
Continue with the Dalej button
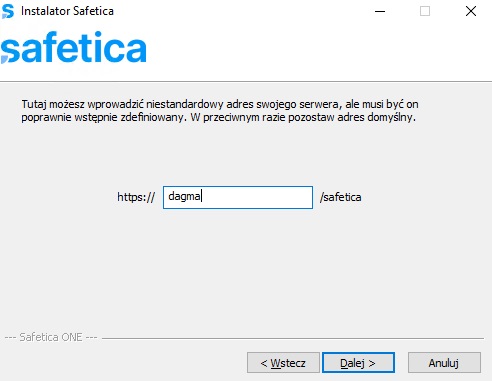click(x=358, y=363)
